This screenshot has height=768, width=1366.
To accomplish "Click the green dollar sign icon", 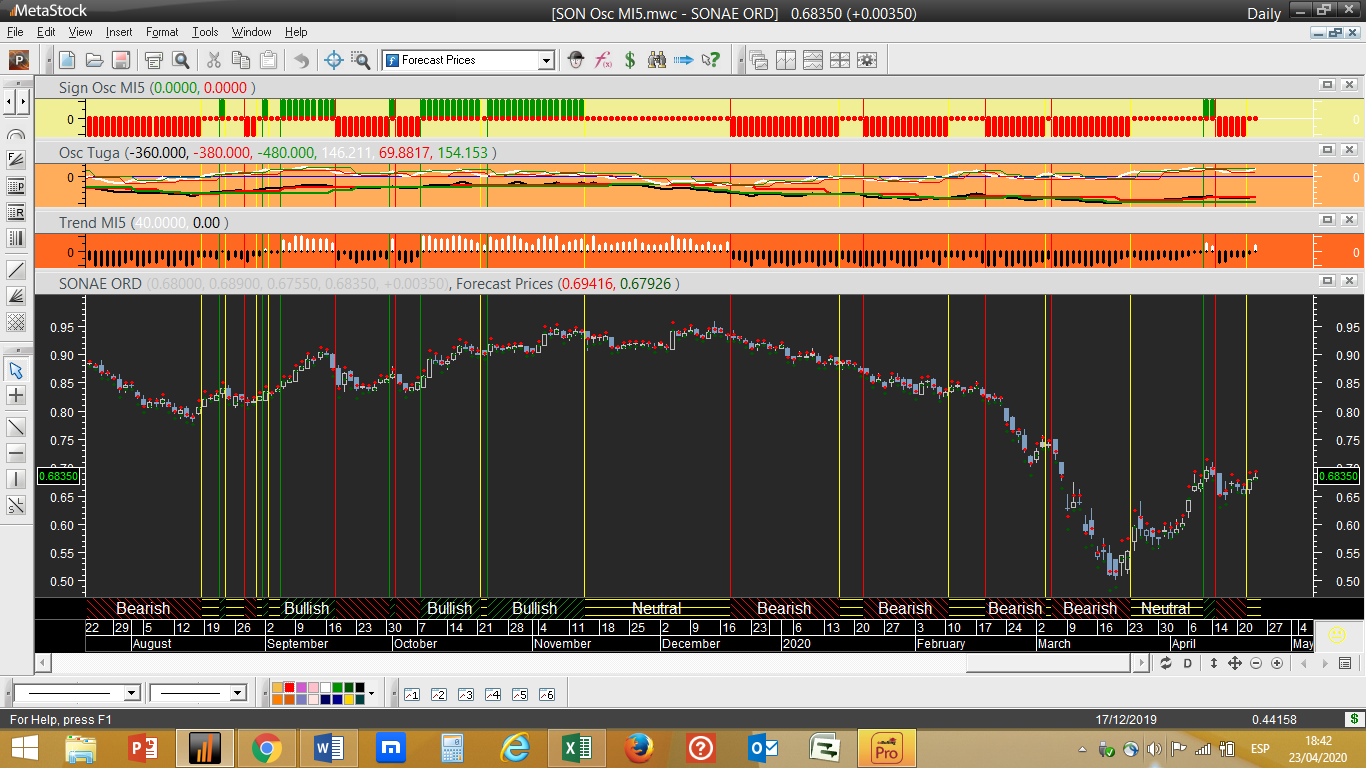I will [630, 60].
